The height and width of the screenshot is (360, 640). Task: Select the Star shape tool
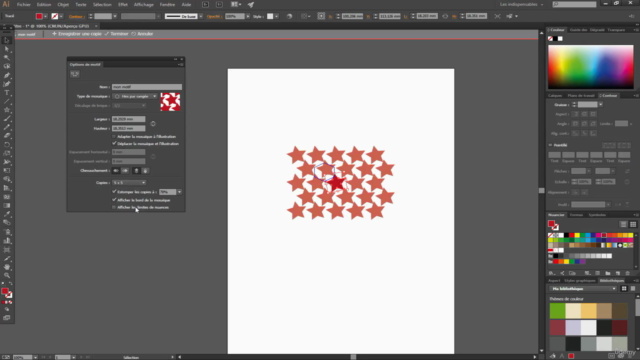click(x=7, y=110)
